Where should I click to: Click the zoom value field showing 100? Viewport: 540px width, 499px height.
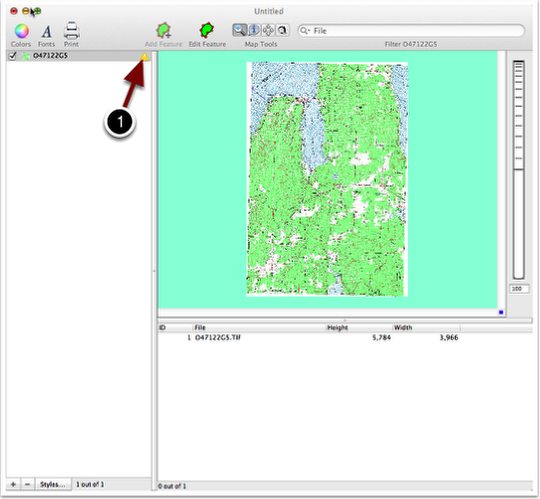[519, 289]
